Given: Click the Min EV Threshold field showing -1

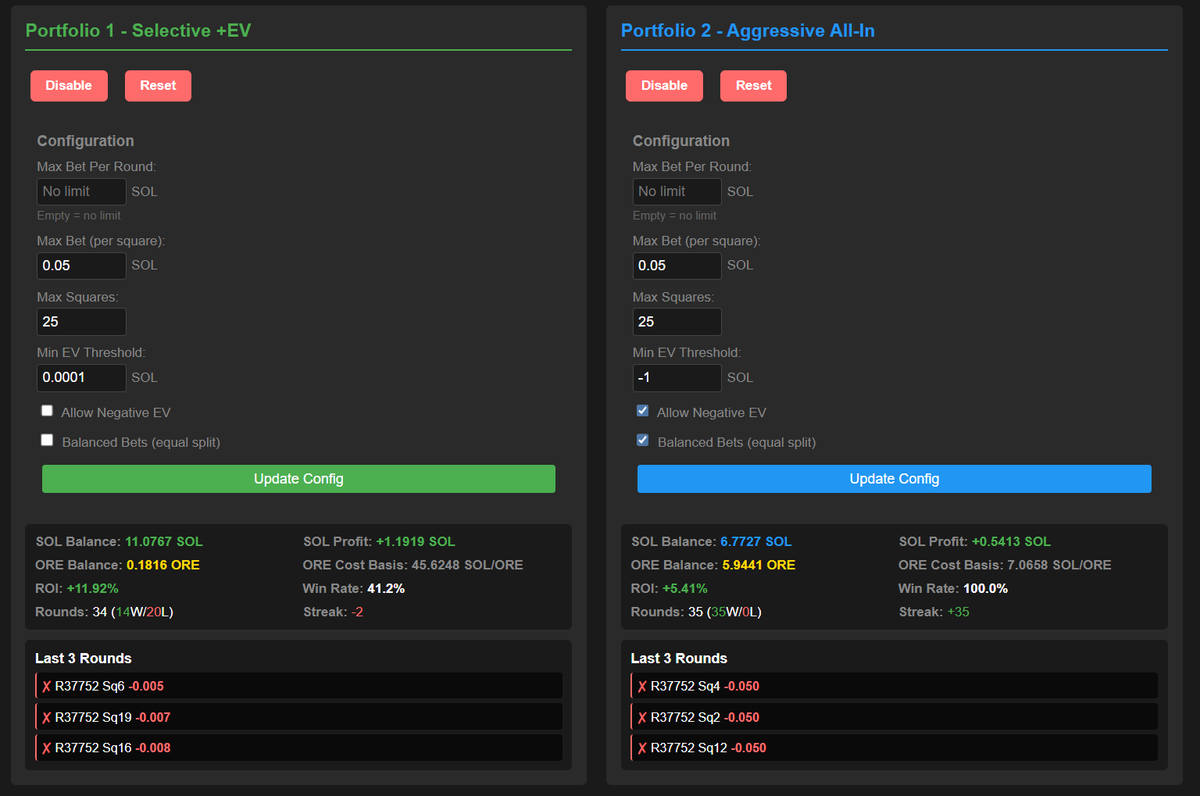Looking at the screenshot, I should point(677,377).
